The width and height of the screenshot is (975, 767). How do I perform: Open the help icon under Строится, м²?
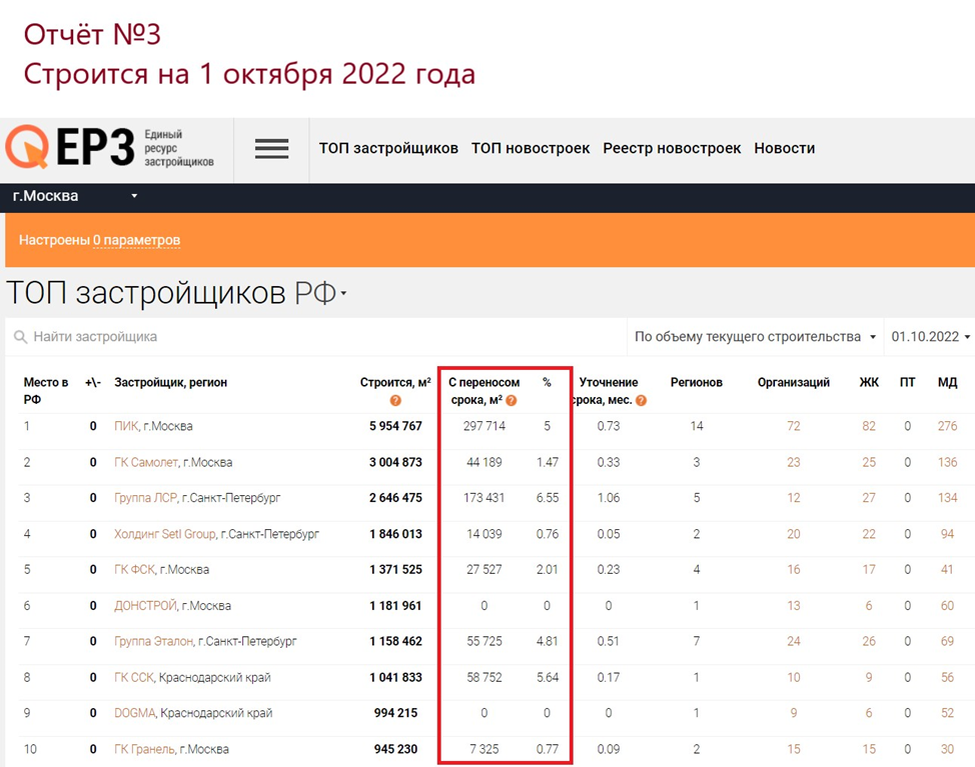pos(396,400)
